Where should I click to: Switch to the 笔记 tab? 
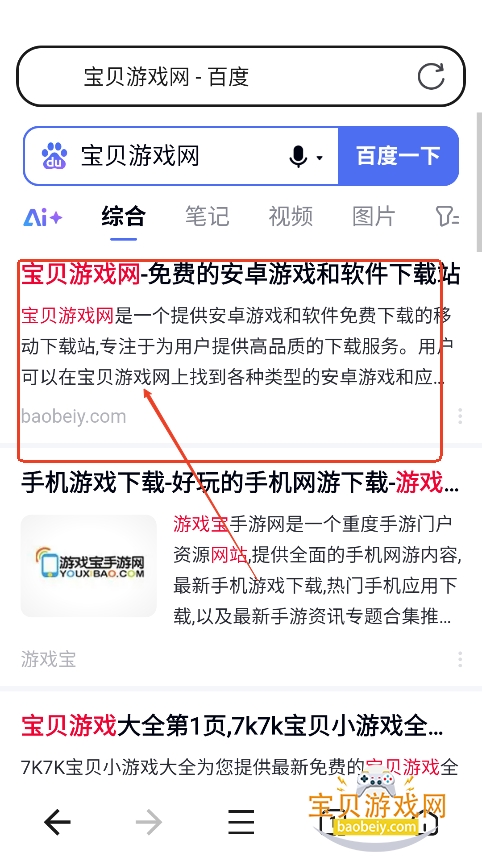pyautogui.click(x=207, y=216)
